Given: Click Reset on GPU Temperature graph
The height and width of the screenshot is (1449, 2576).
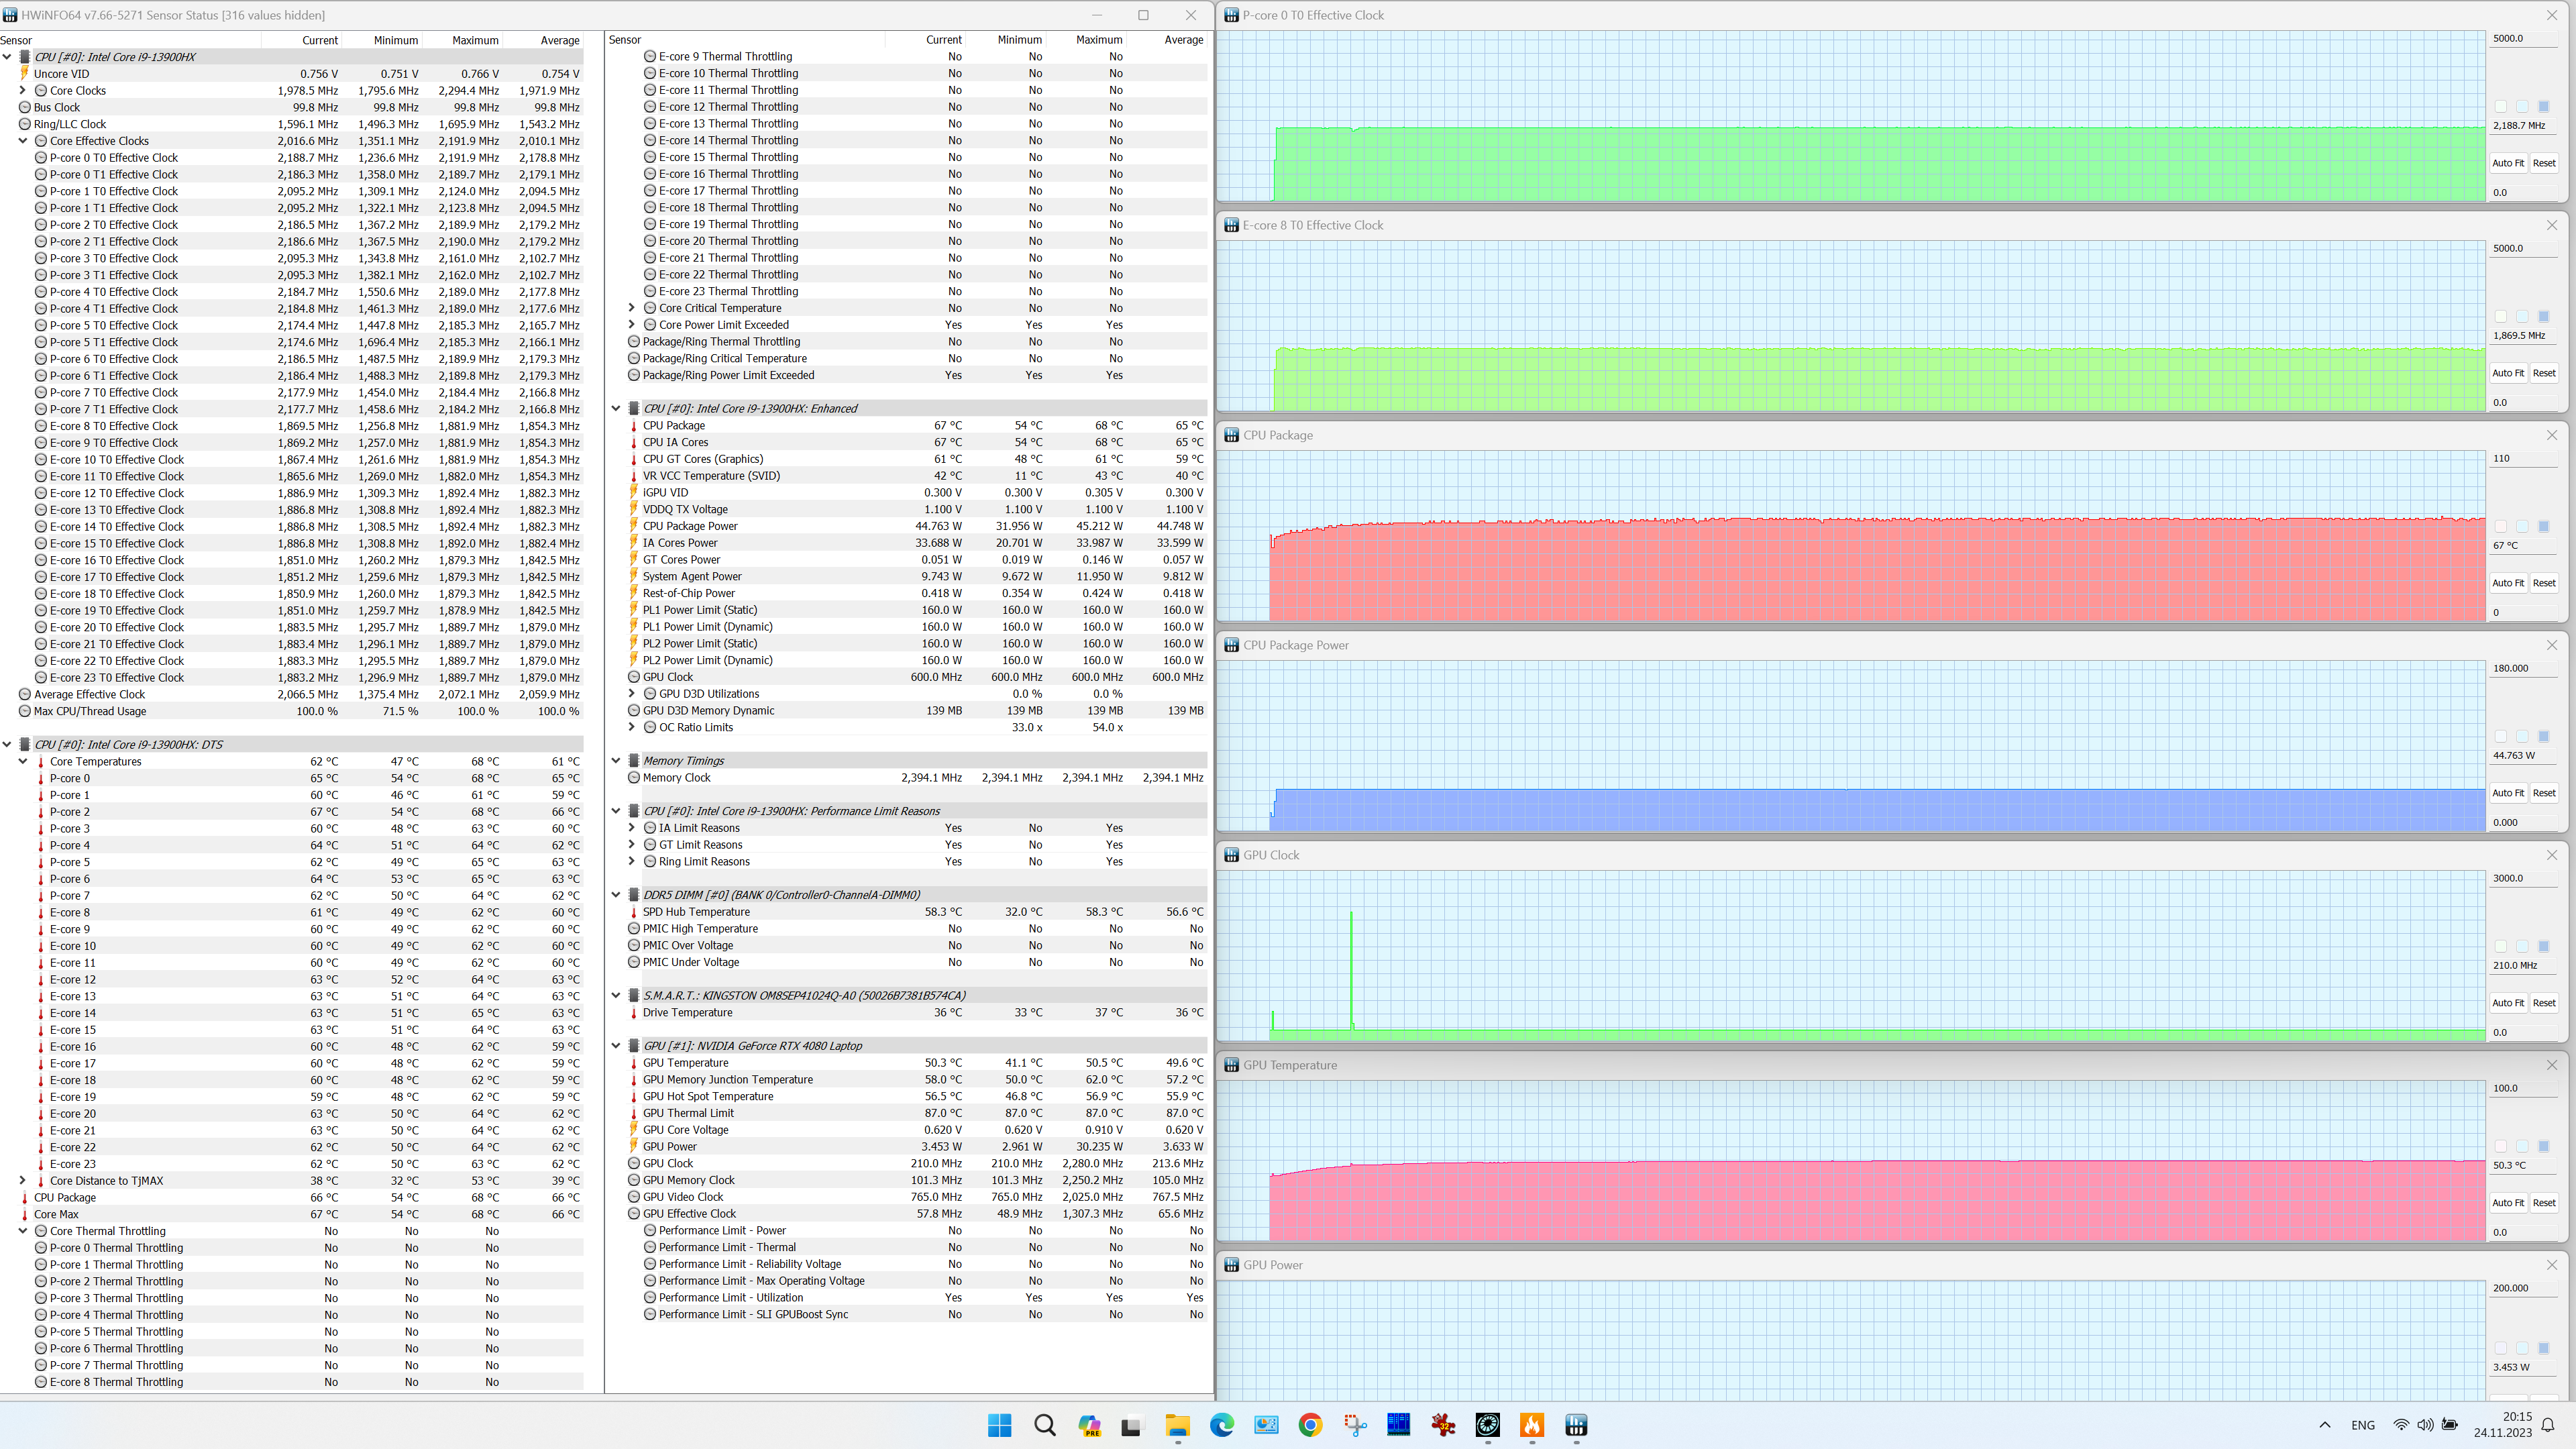Looking at the screenshot, I should [x=2543, y=1203].
